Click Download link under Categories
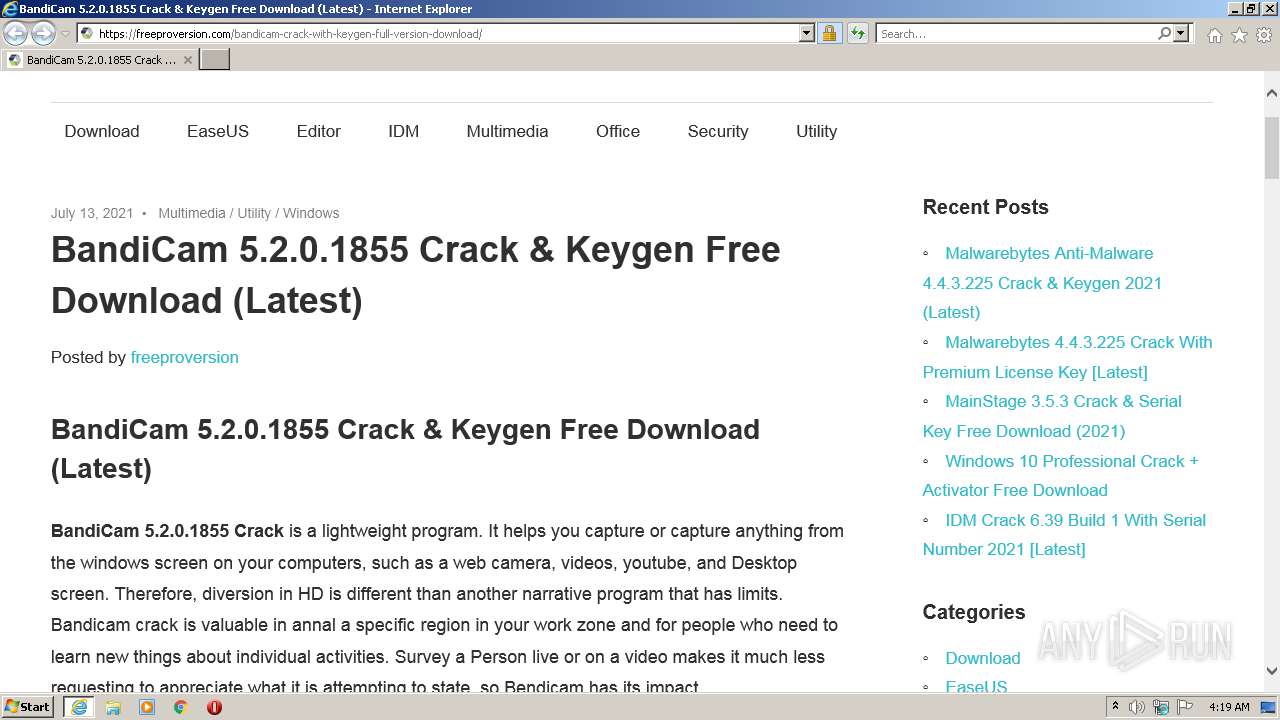 (983, 658)
